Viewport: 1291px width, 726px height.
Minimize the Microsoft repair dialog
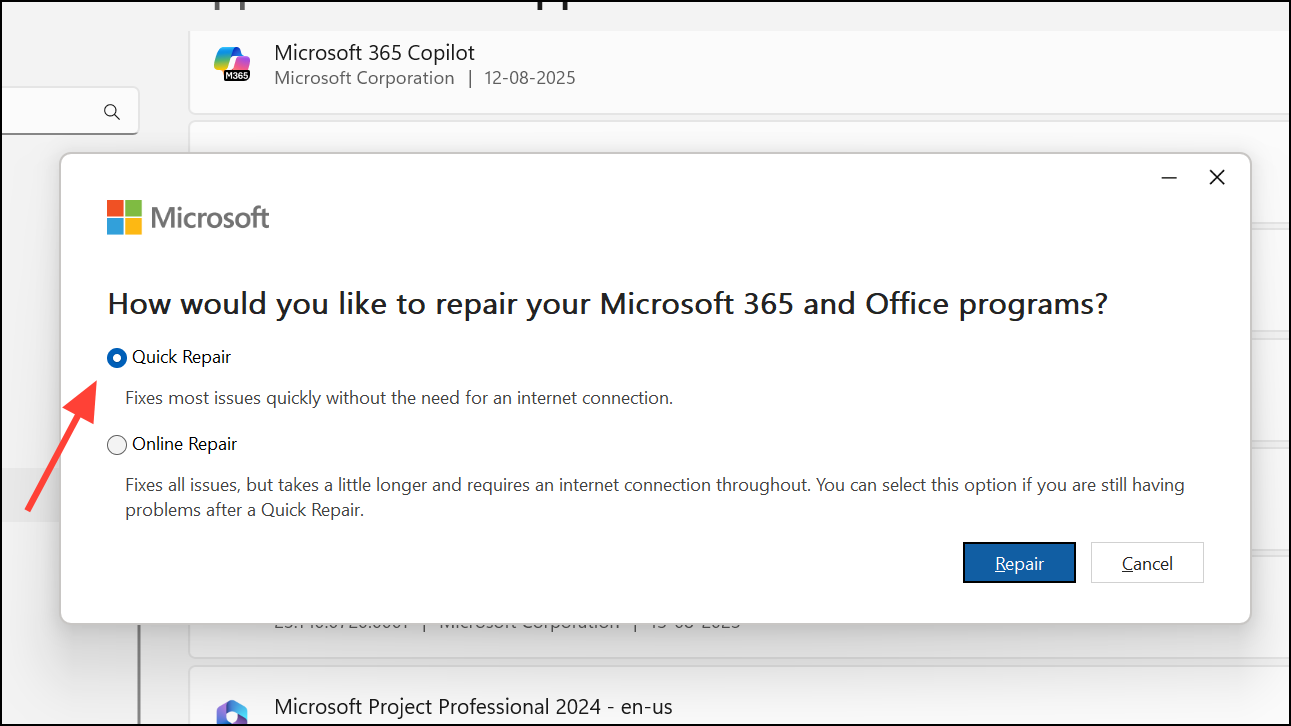(1168, 178)
